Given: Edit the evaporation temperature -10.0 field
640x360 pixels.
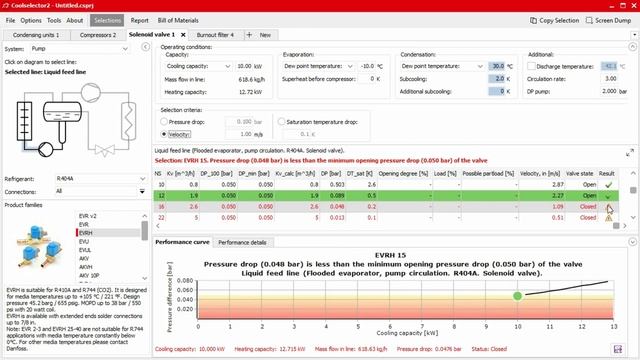Looking at the screenshot, I should (367, 66).
